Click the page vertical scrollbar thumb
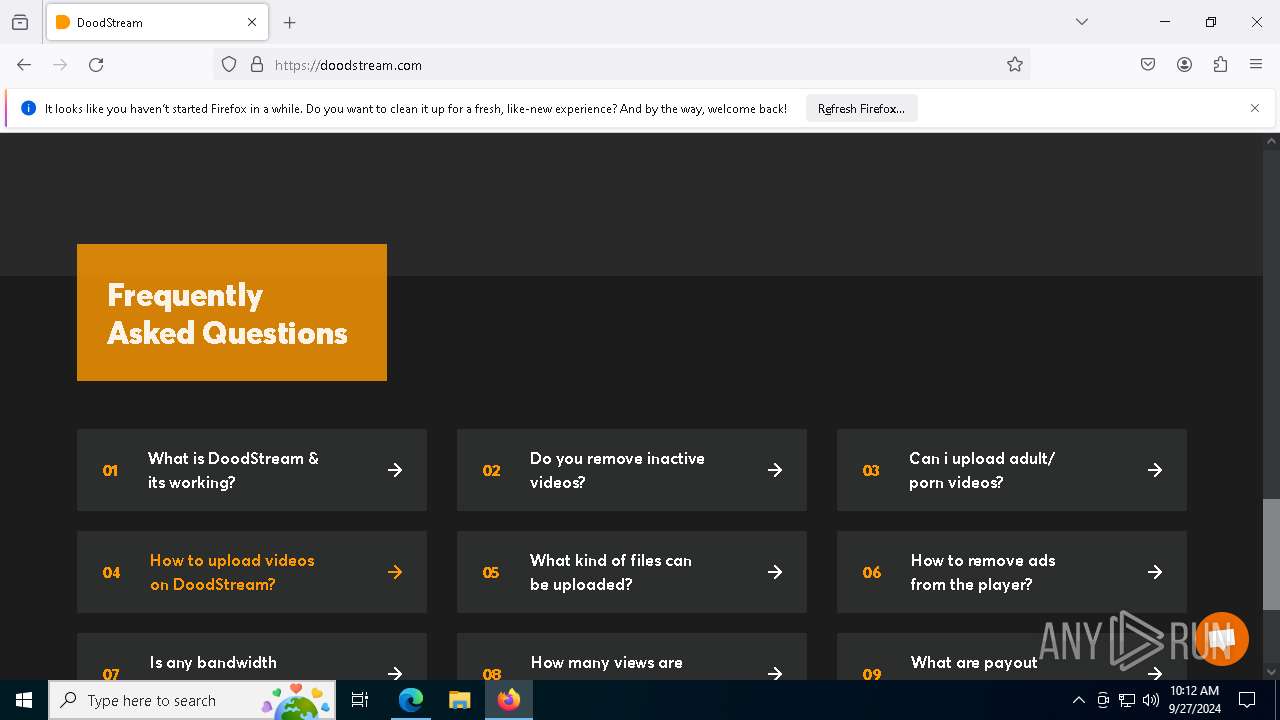The image size is (1280, 720). pyautogui.click(x=1271, y=554)
